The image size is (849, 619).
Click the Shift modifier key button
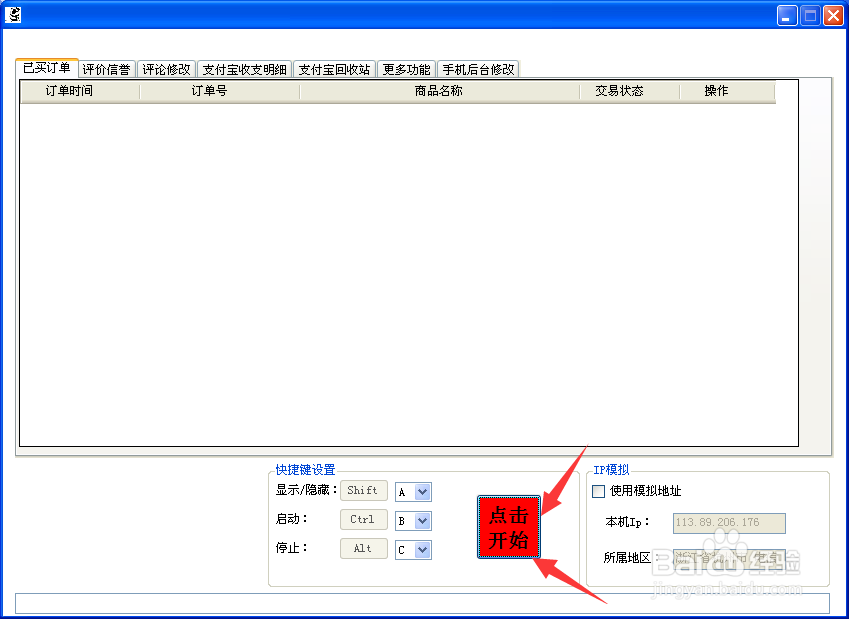363,491
